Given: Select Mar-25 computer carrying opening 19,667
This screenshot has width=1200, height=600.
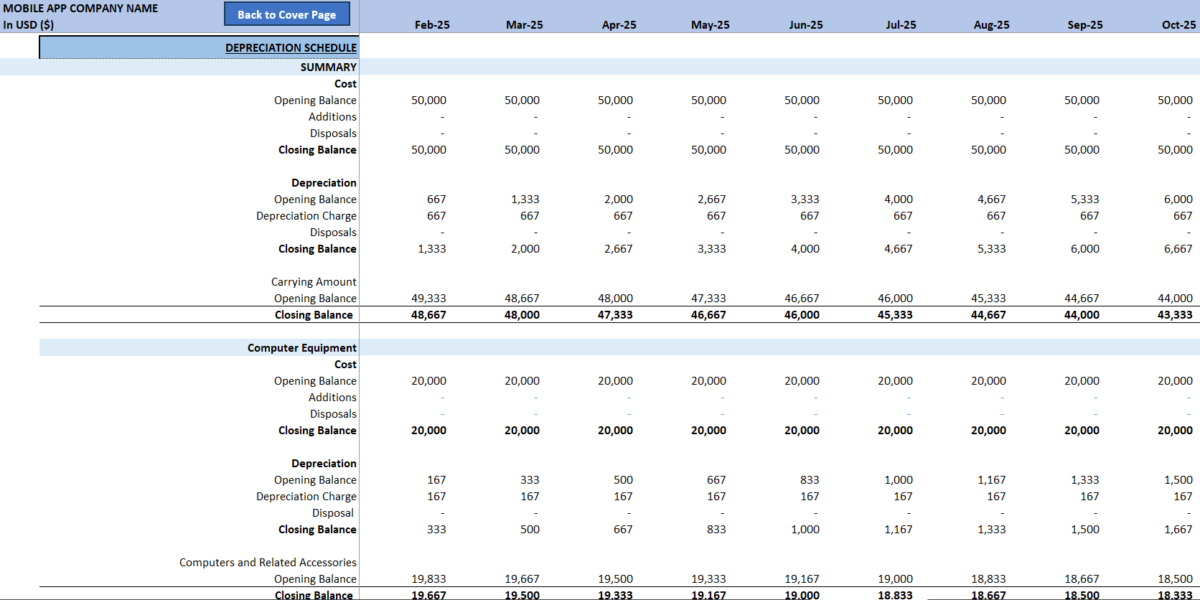Looking at the screenshot, I should pos(522,579).
